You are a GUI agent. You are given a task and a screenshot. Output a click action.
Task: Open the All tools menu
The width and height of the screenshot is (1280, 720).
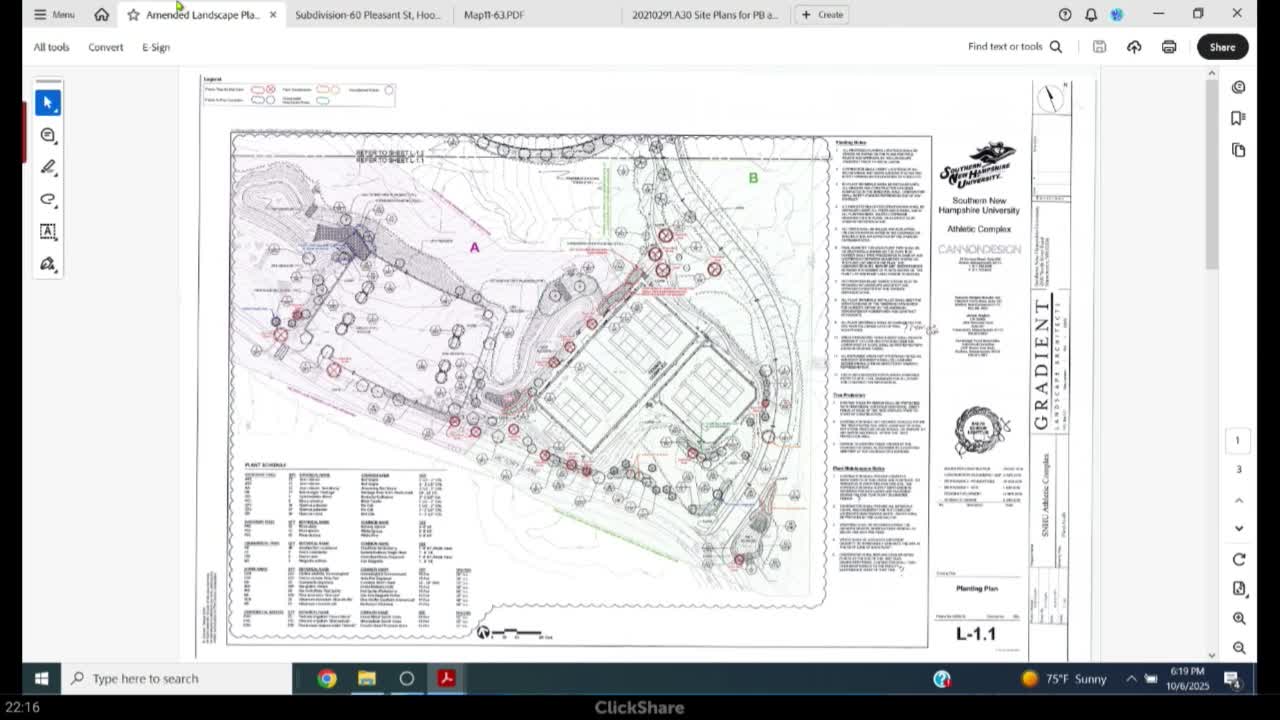click(51, 47)
